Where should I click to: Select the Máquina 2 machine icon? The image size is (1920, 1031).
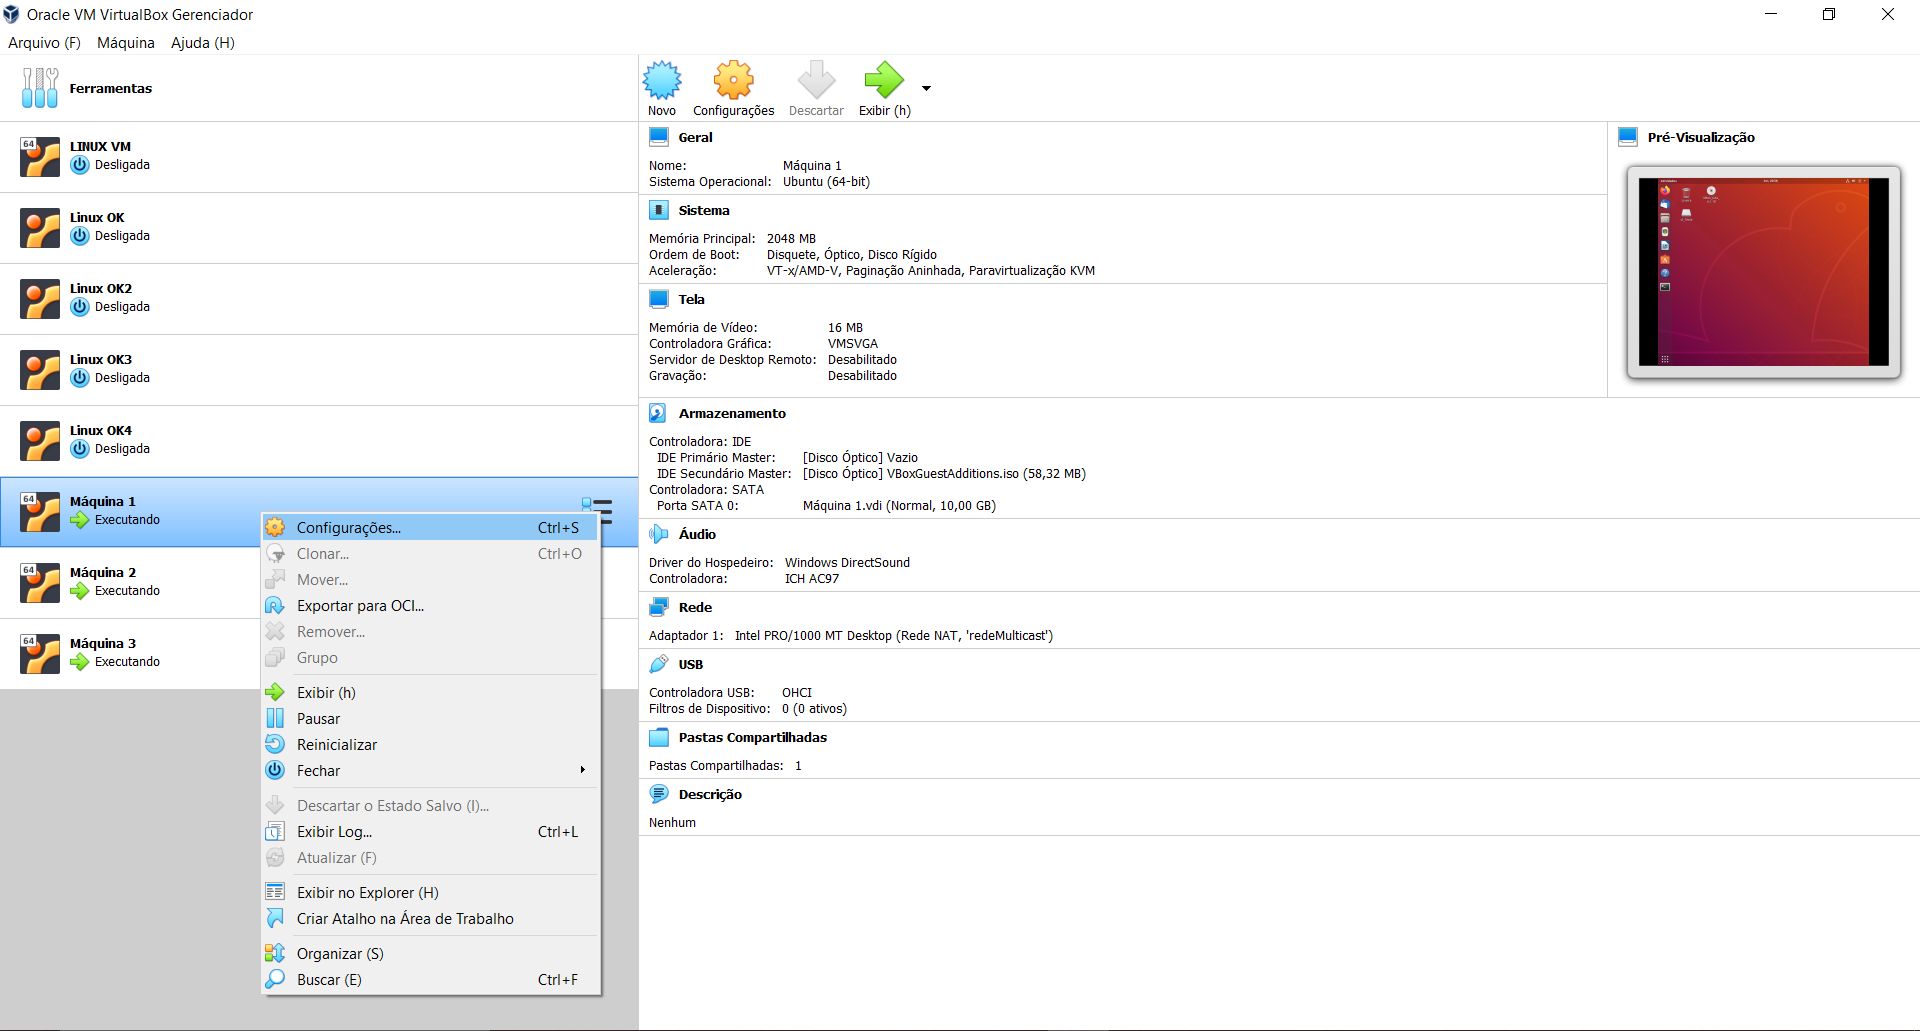click(x=40, y=583)
